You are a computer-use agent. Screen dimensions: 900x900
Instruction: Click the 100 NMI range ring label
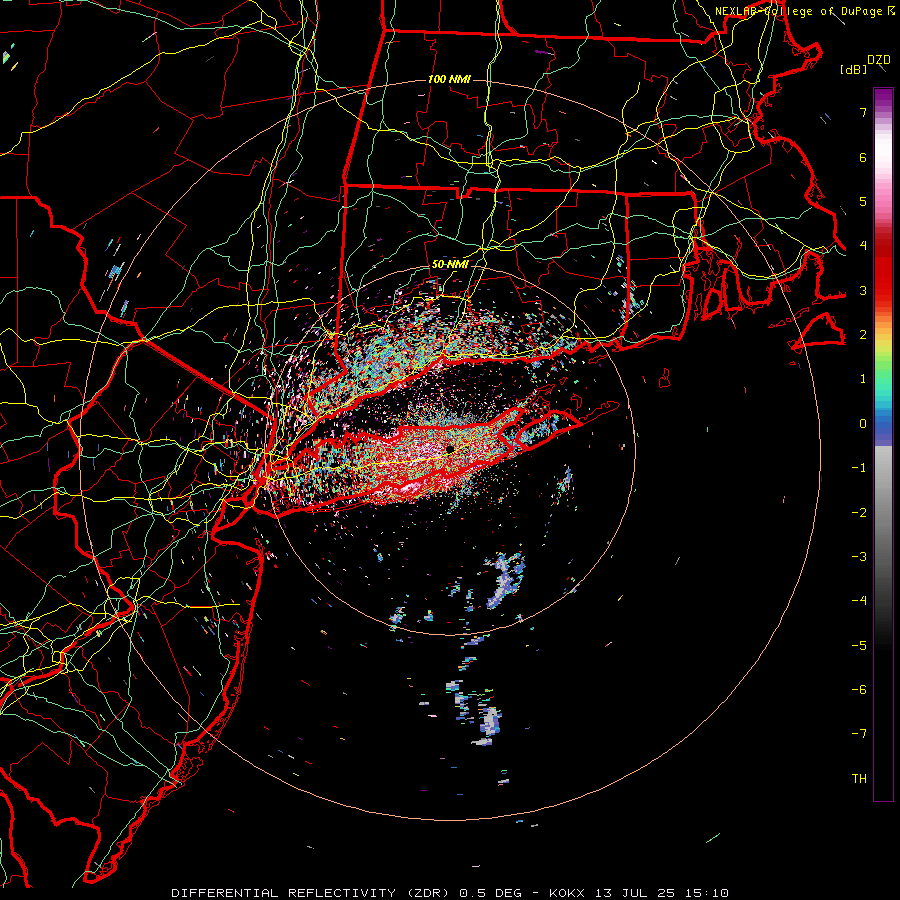click(449, 79)
